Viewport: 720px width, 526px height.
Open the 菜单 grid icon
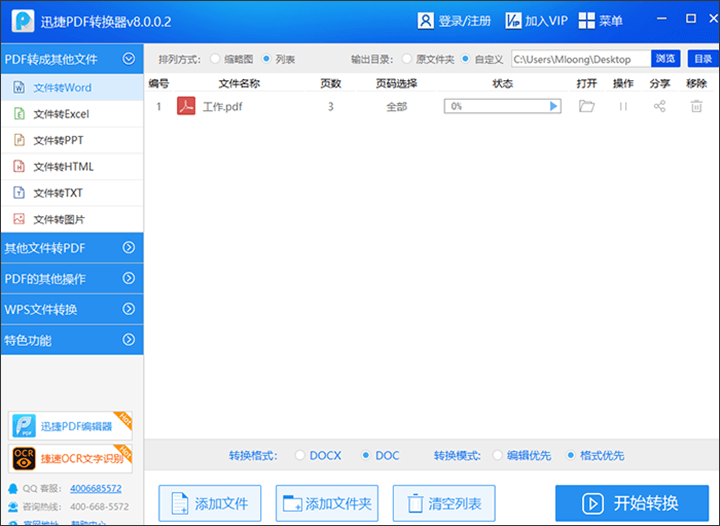pos(586,21)
